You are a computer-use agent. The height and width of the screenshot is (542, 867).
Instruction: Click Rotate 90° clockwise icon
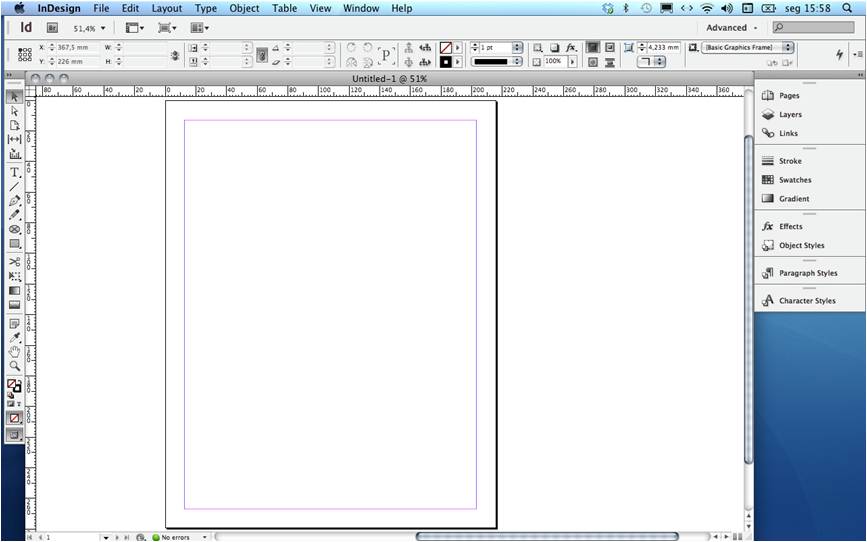point(351,48)
